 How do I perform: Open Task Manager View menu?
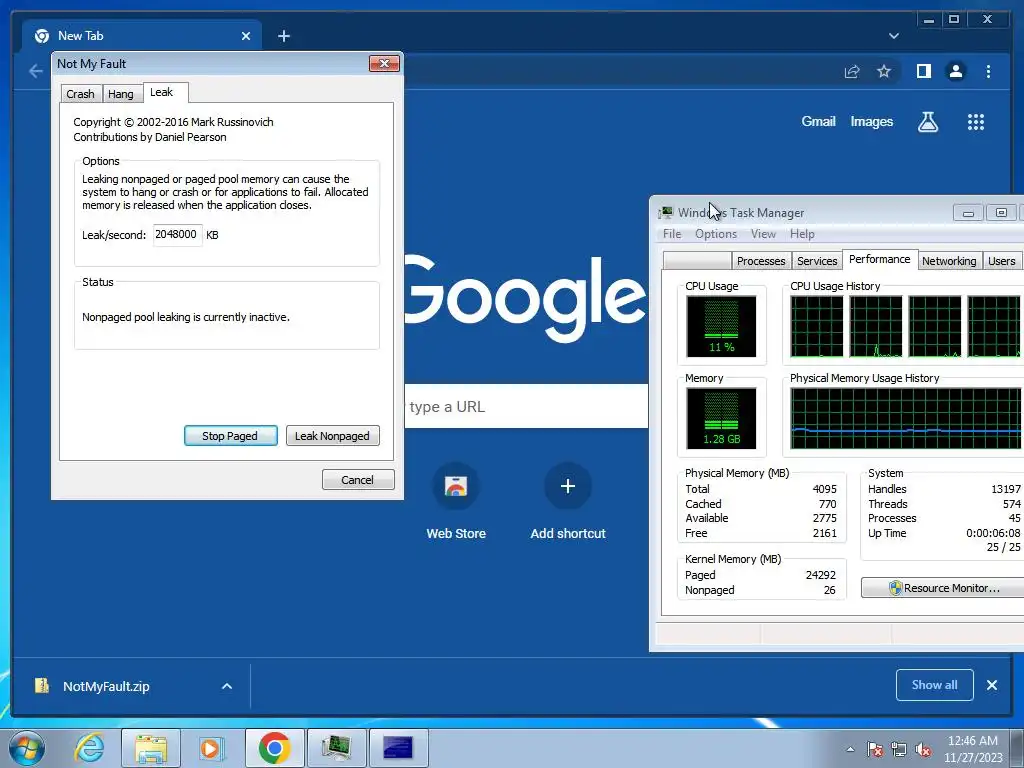pyautogui.click(x=763, y=234)
